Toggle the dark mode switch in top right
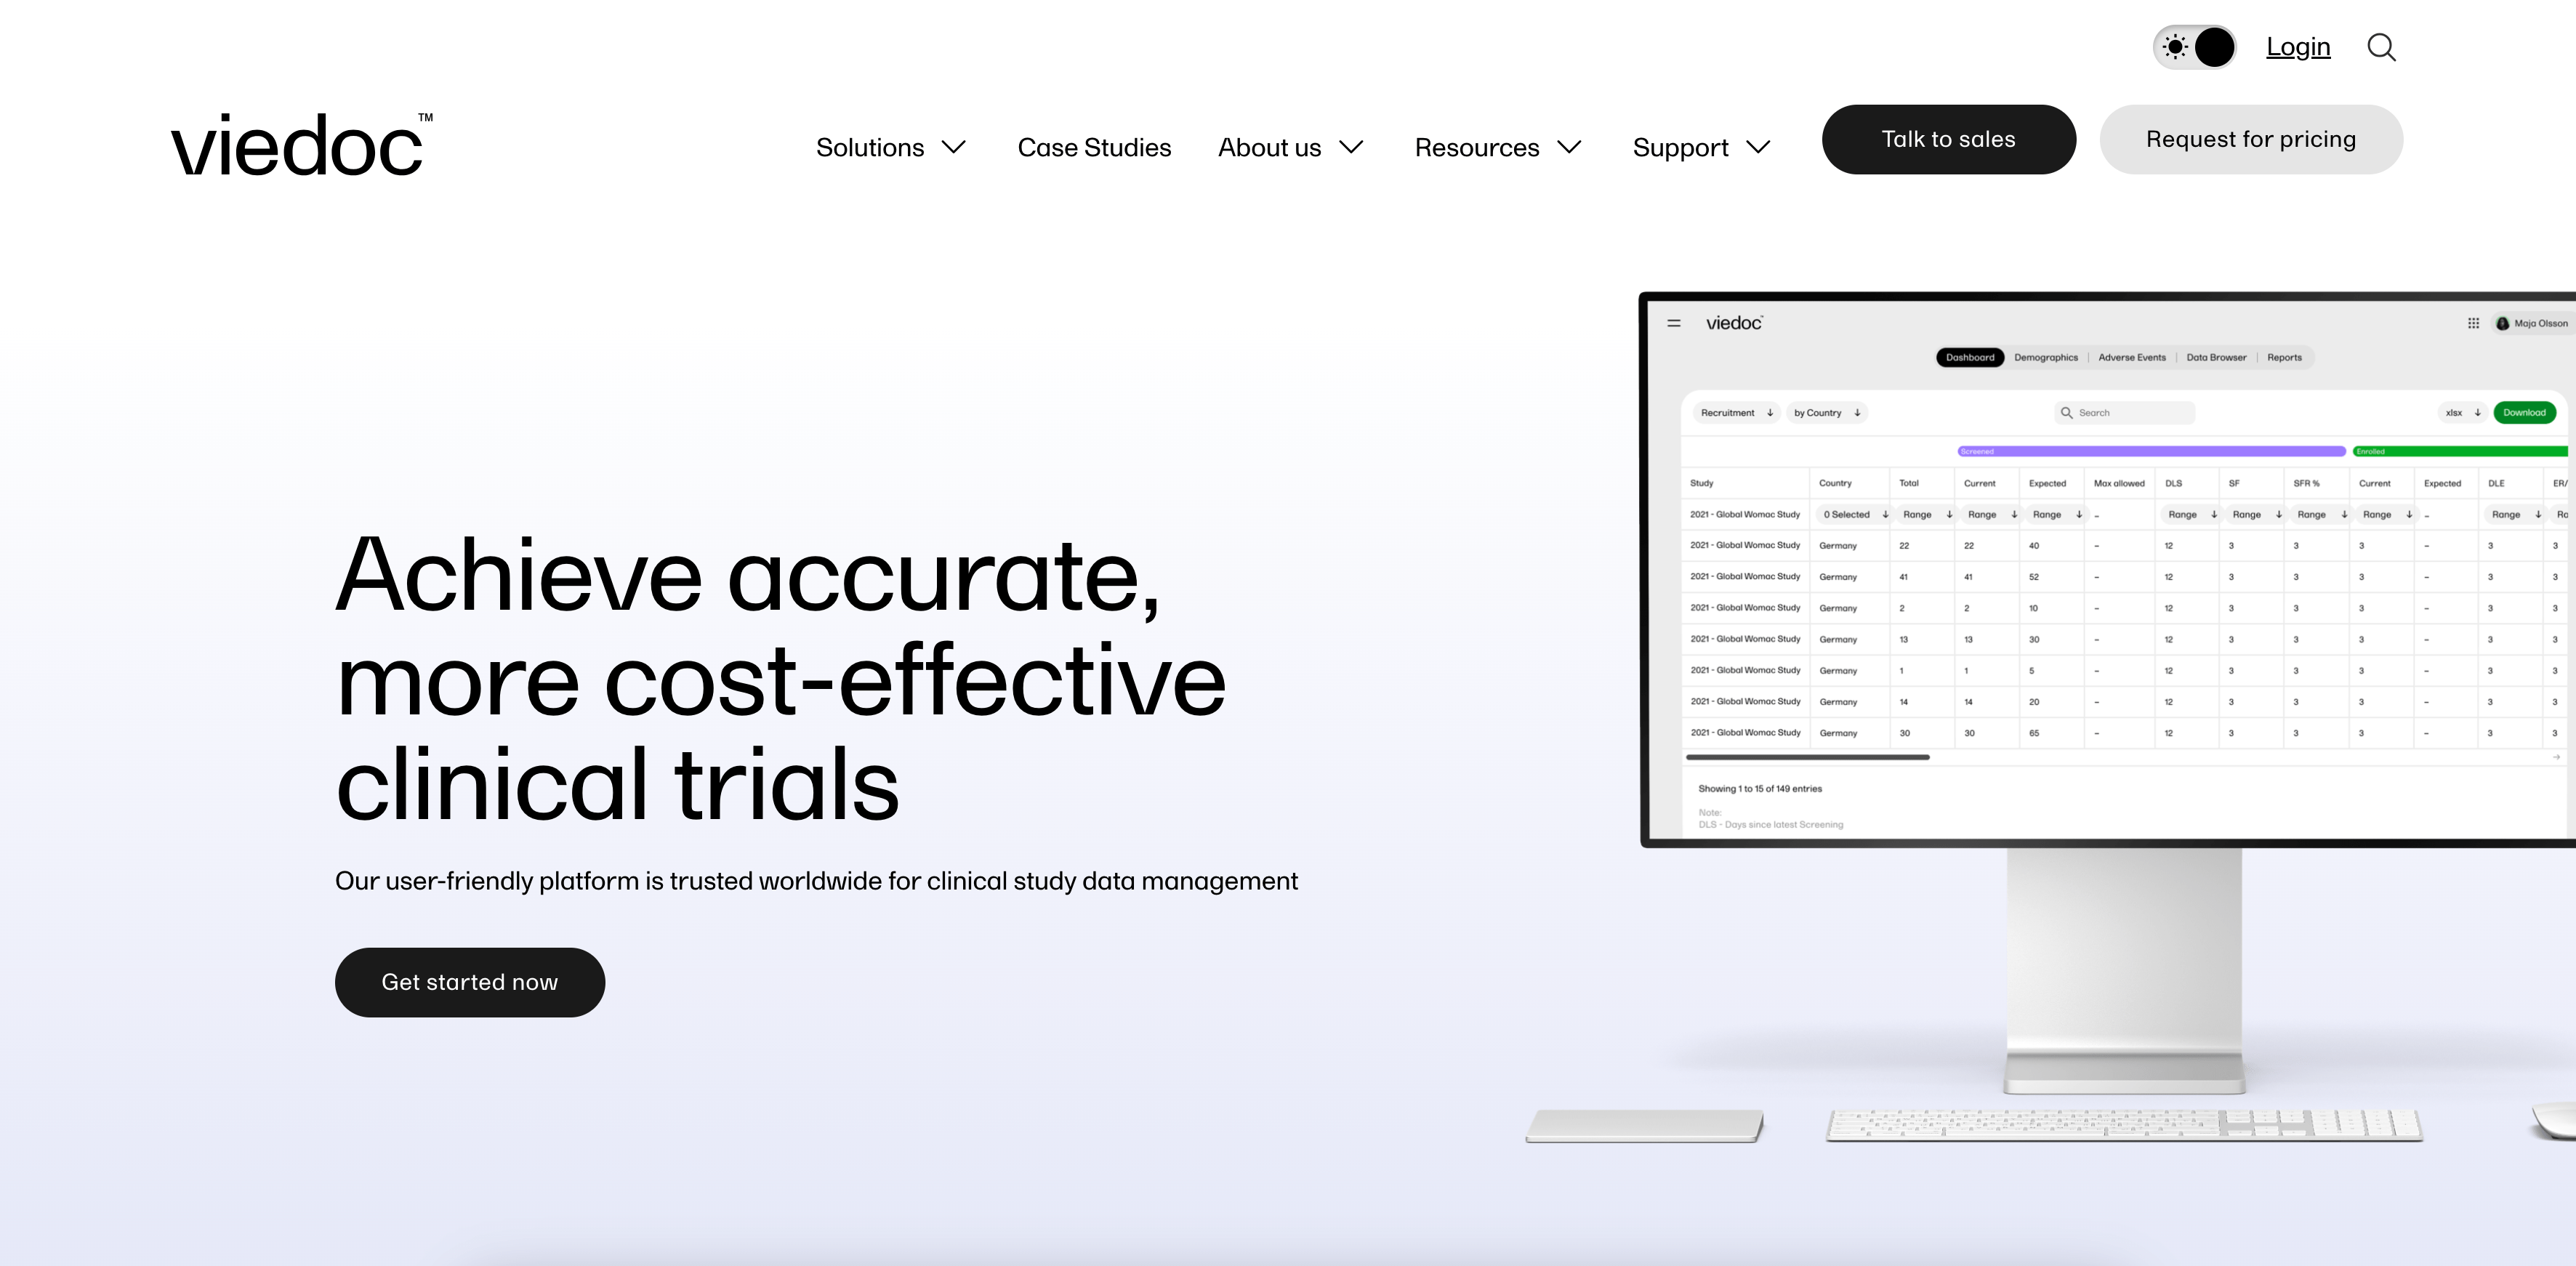The height and width of the screenshot is (1266, 2576). 2195,46
